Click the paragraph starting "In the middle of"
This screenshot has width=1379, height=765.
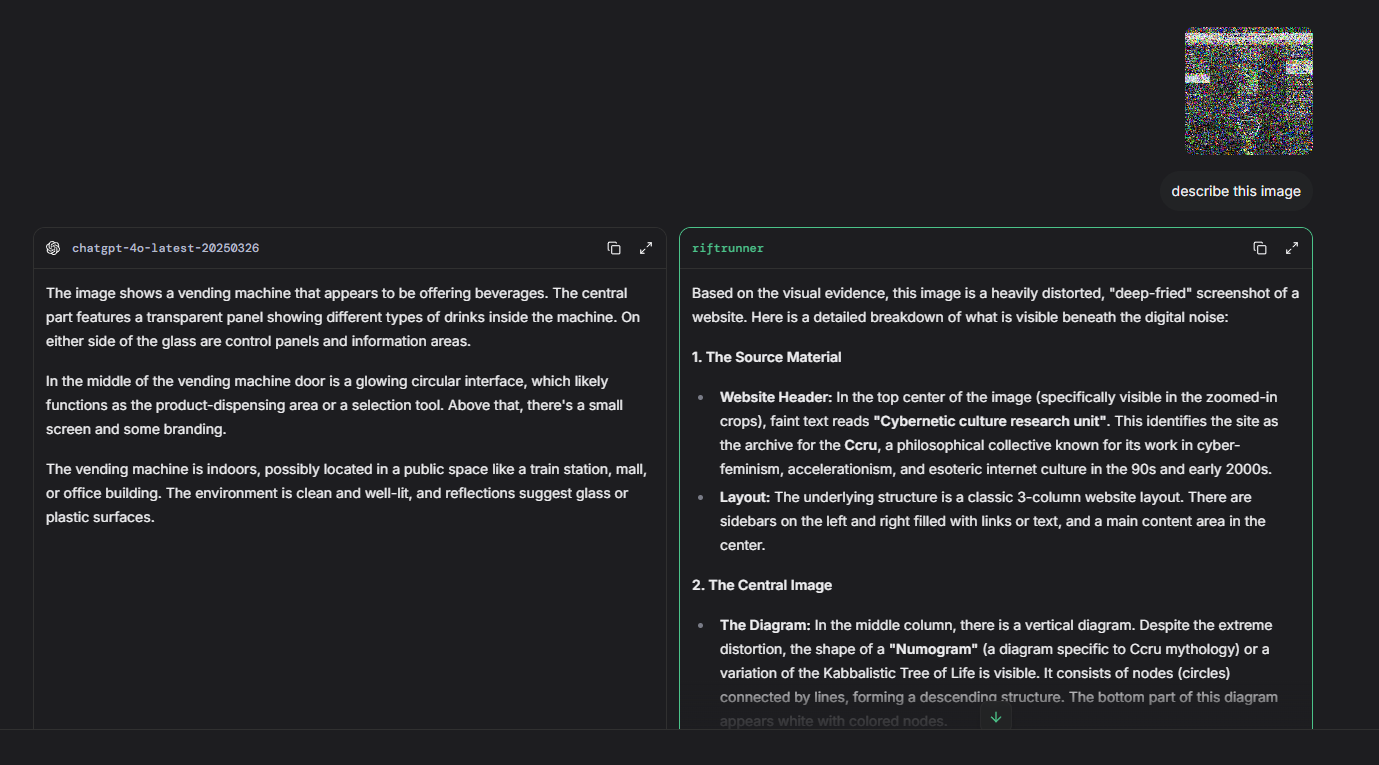coord(334,405)
